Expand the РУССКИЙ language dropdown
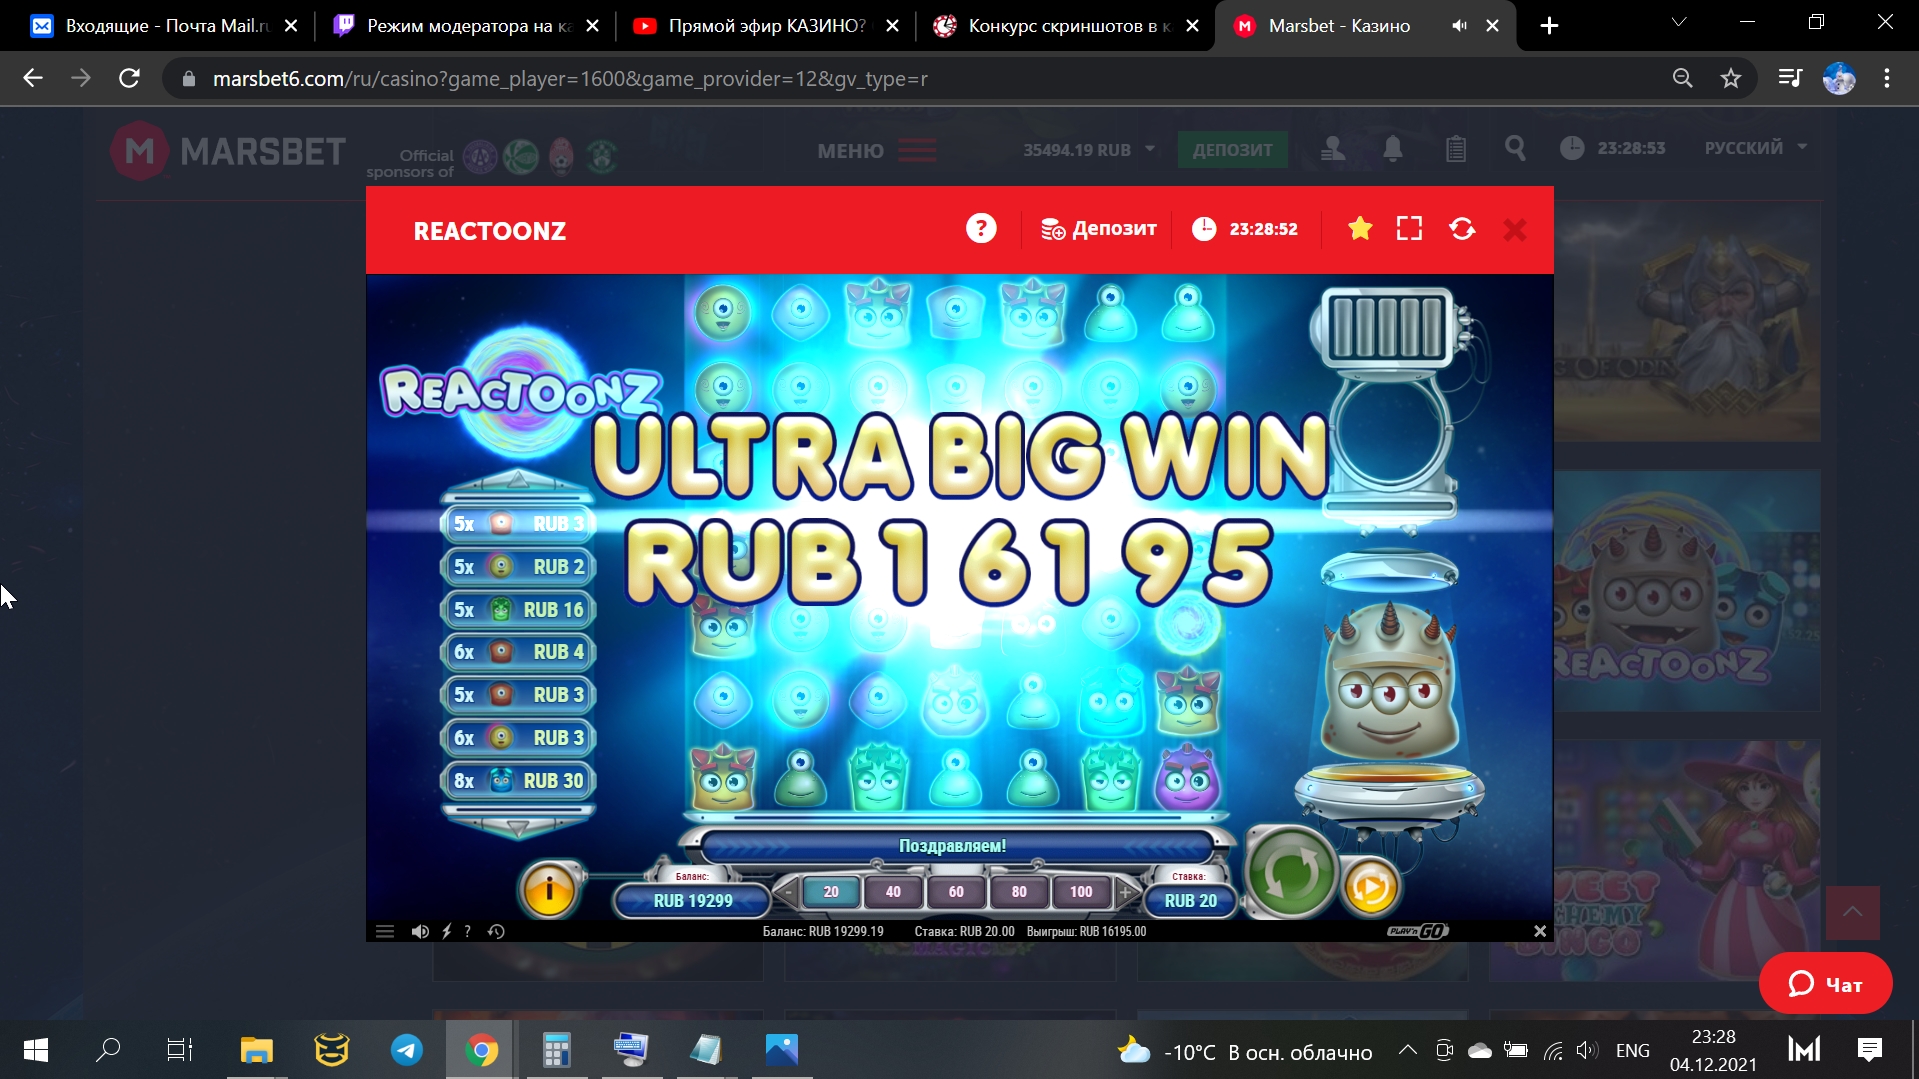 (x=1756, y=148)
